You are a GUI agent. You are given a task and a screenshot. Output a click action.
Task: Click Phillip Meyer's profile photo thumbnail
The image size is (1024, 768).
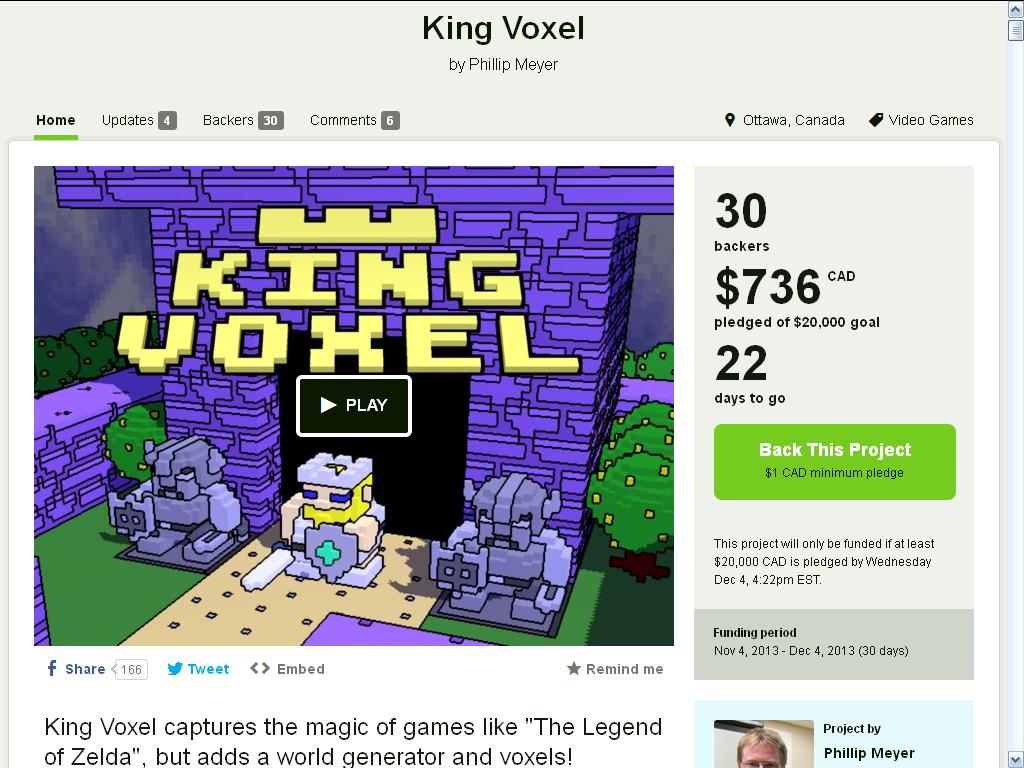(x=763, y=744)
